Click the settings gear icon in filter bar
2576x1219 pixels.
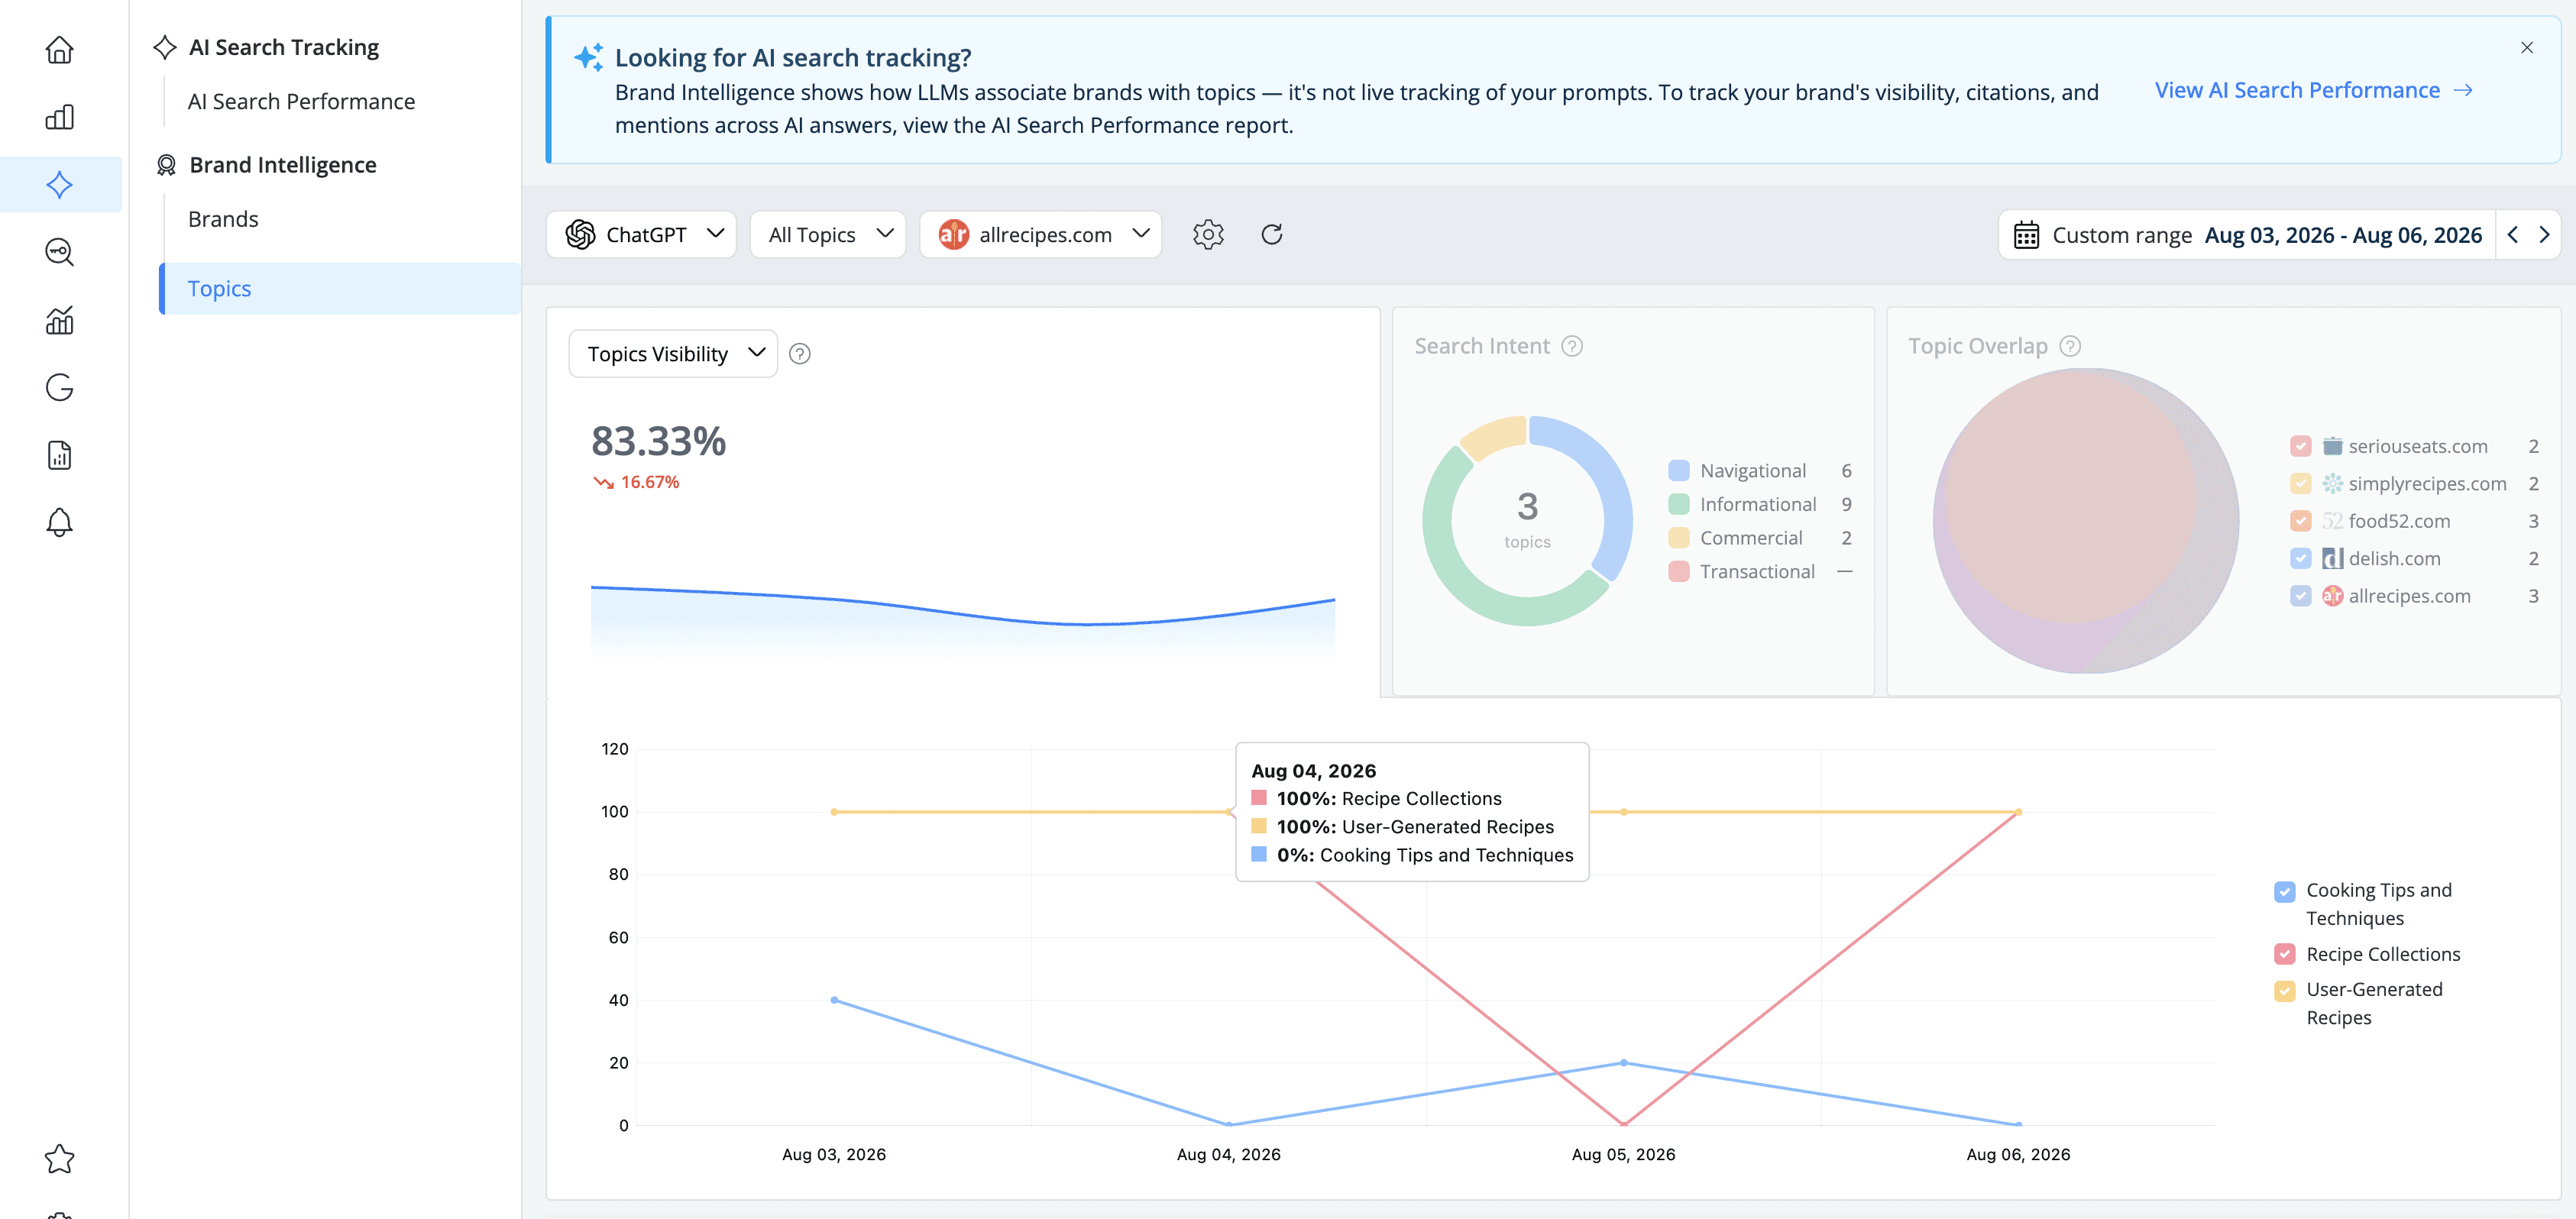tap(1208, 234)
